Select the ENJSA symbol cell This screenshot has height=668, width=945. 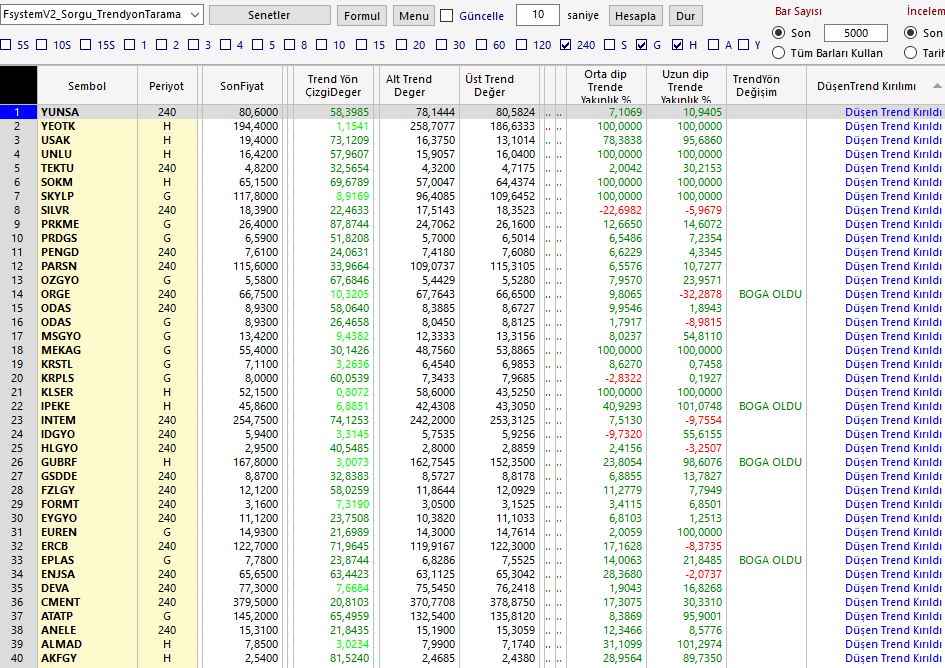pyautogui.click(x=87, y=574)
